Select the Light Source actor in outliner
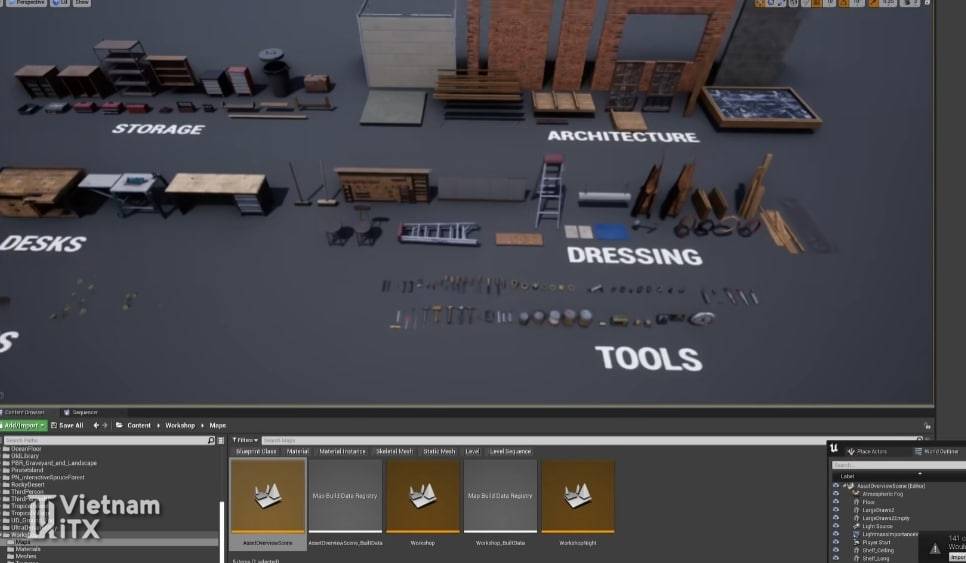 click(877, 526)
